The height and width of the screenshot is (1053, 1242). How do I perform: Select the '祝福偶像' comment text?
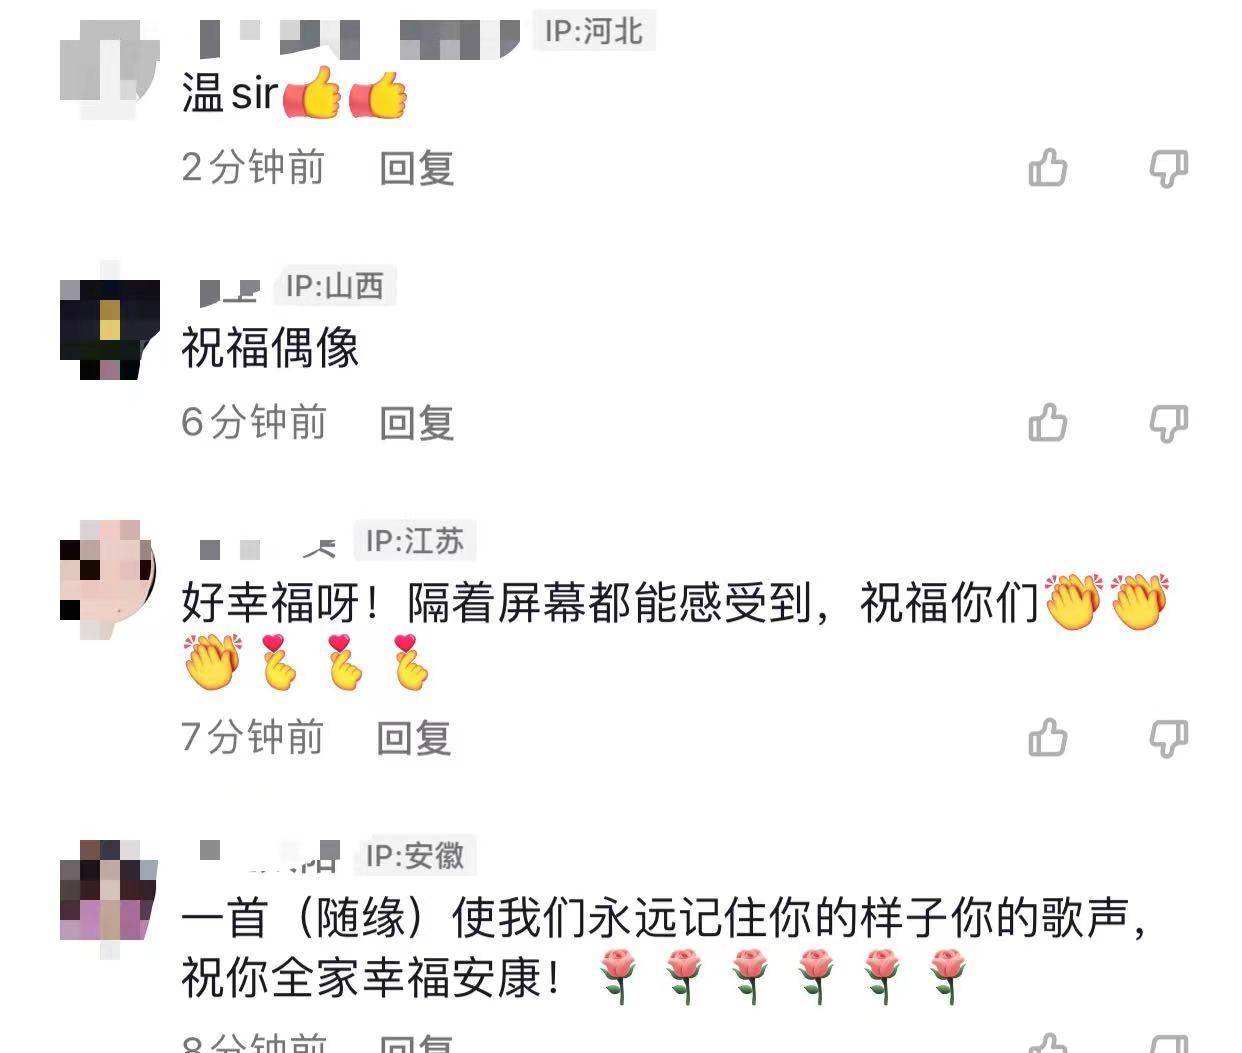coord(270,348)
